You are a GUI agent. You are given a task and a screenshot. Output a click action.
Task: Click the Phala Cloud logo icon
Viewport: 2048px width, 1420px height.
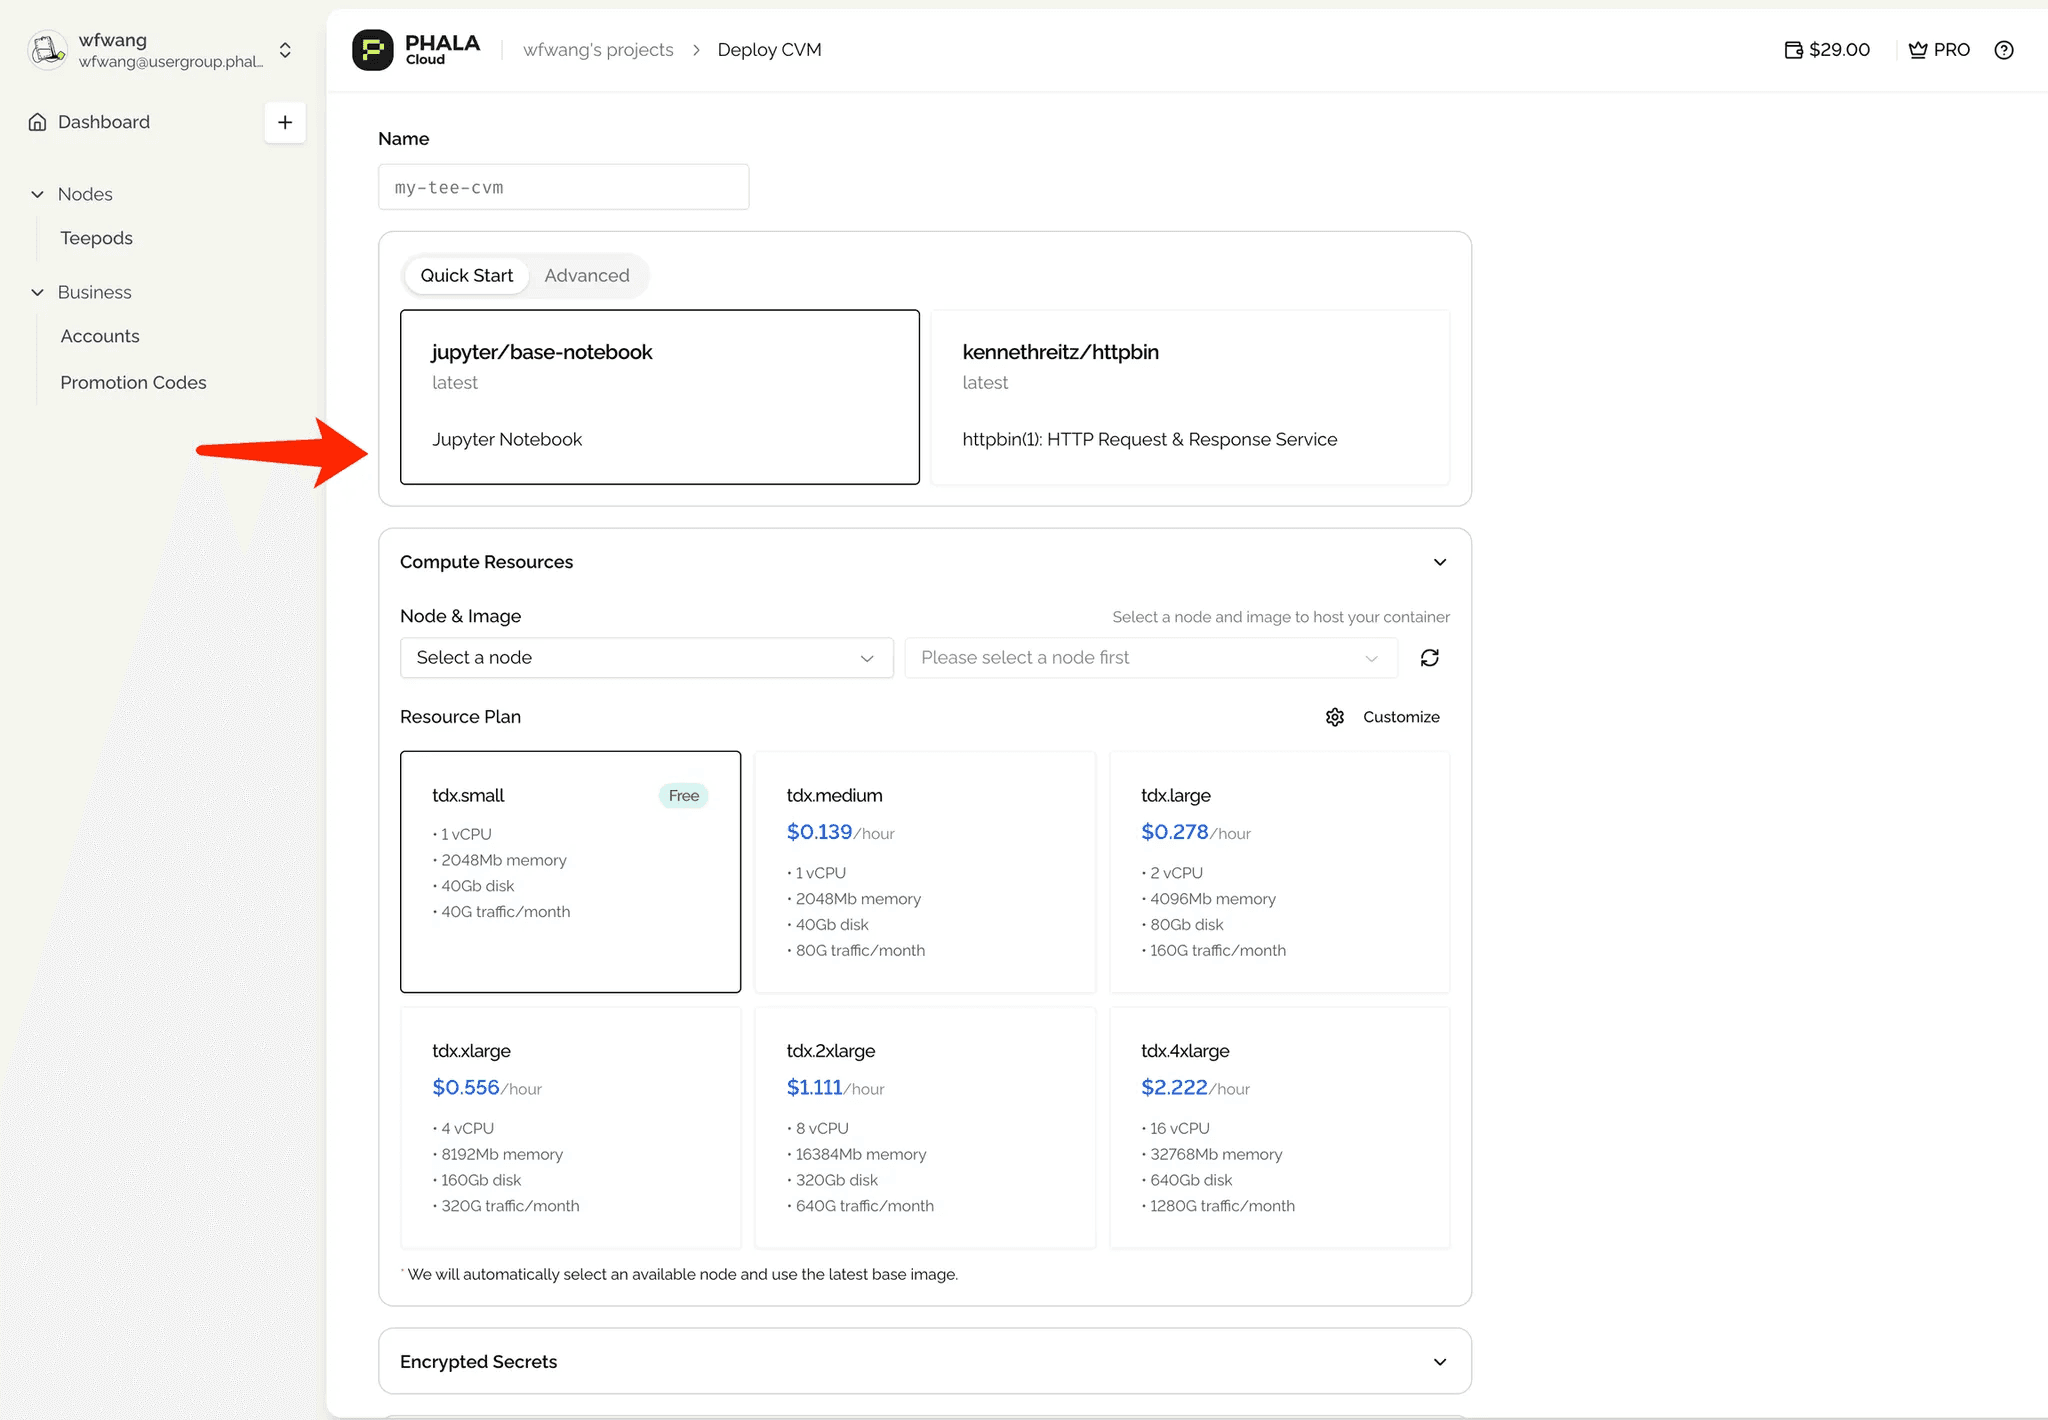(373, 50)
